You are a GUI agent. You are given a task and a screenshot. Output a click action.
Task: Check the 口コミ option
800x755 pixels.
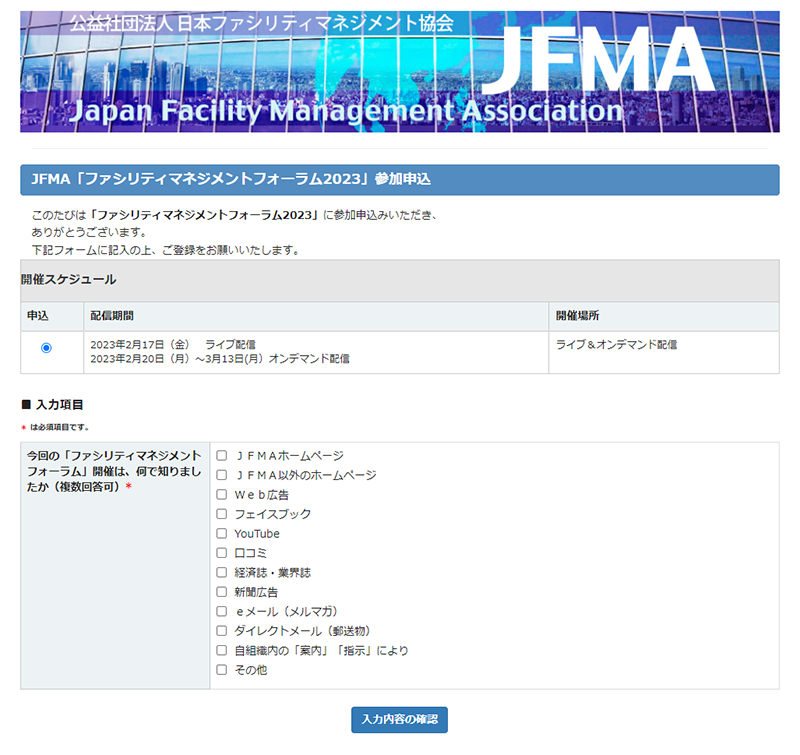(x=221, y=553)
